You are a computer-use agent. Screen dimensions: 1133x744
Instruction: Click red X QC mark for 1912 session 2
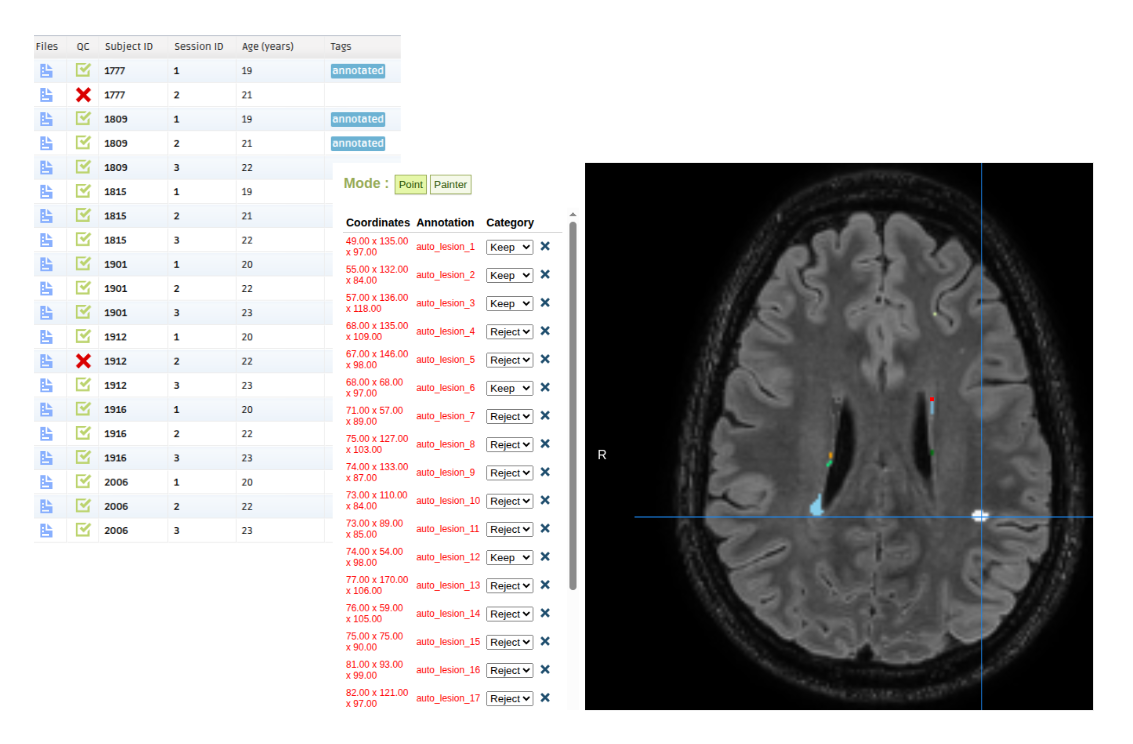click(x=83, y=361)
